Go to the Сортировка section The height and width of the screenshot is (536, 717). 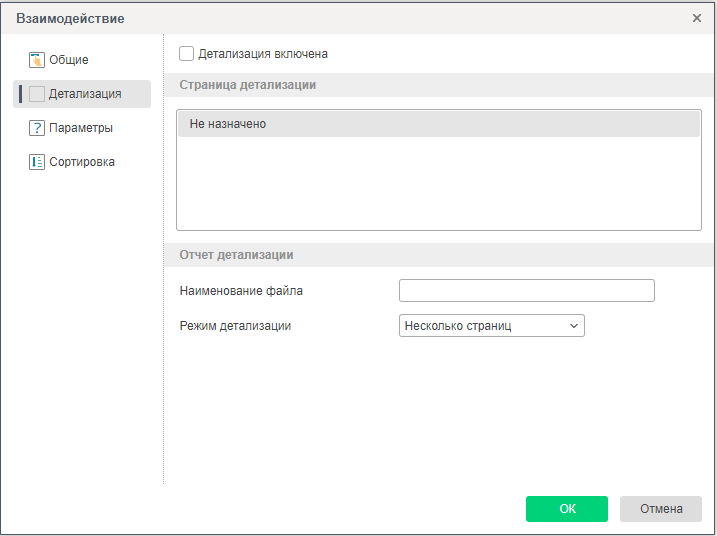pos(82,162)
